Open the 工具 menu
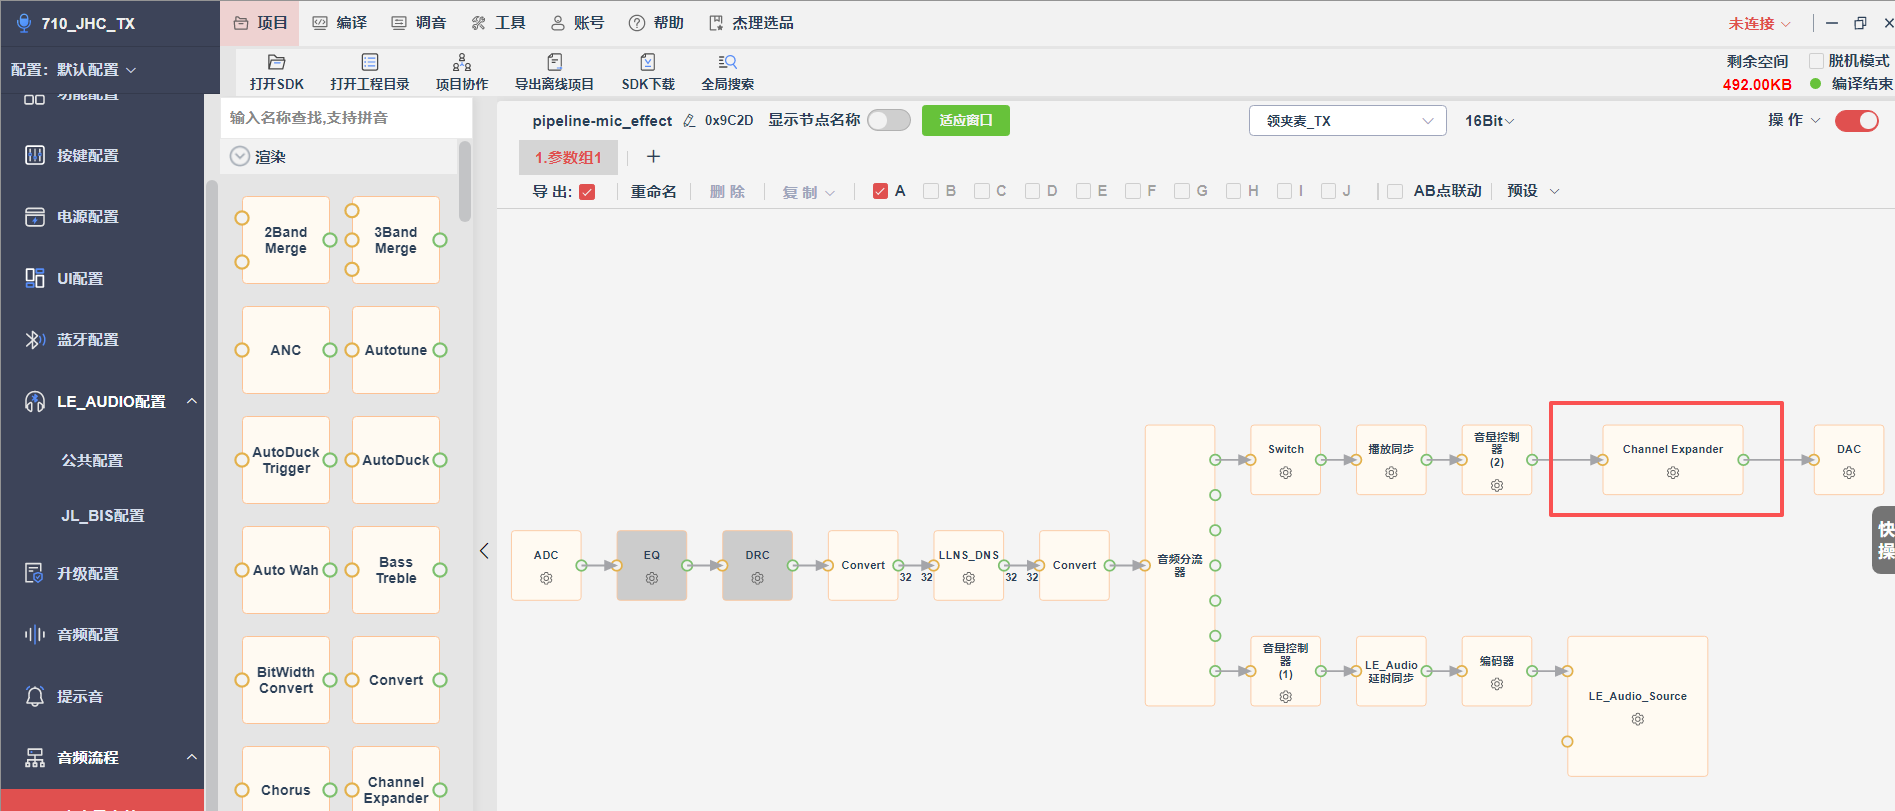Screen dimensions: 1895x811 click(x=498, y=23)
